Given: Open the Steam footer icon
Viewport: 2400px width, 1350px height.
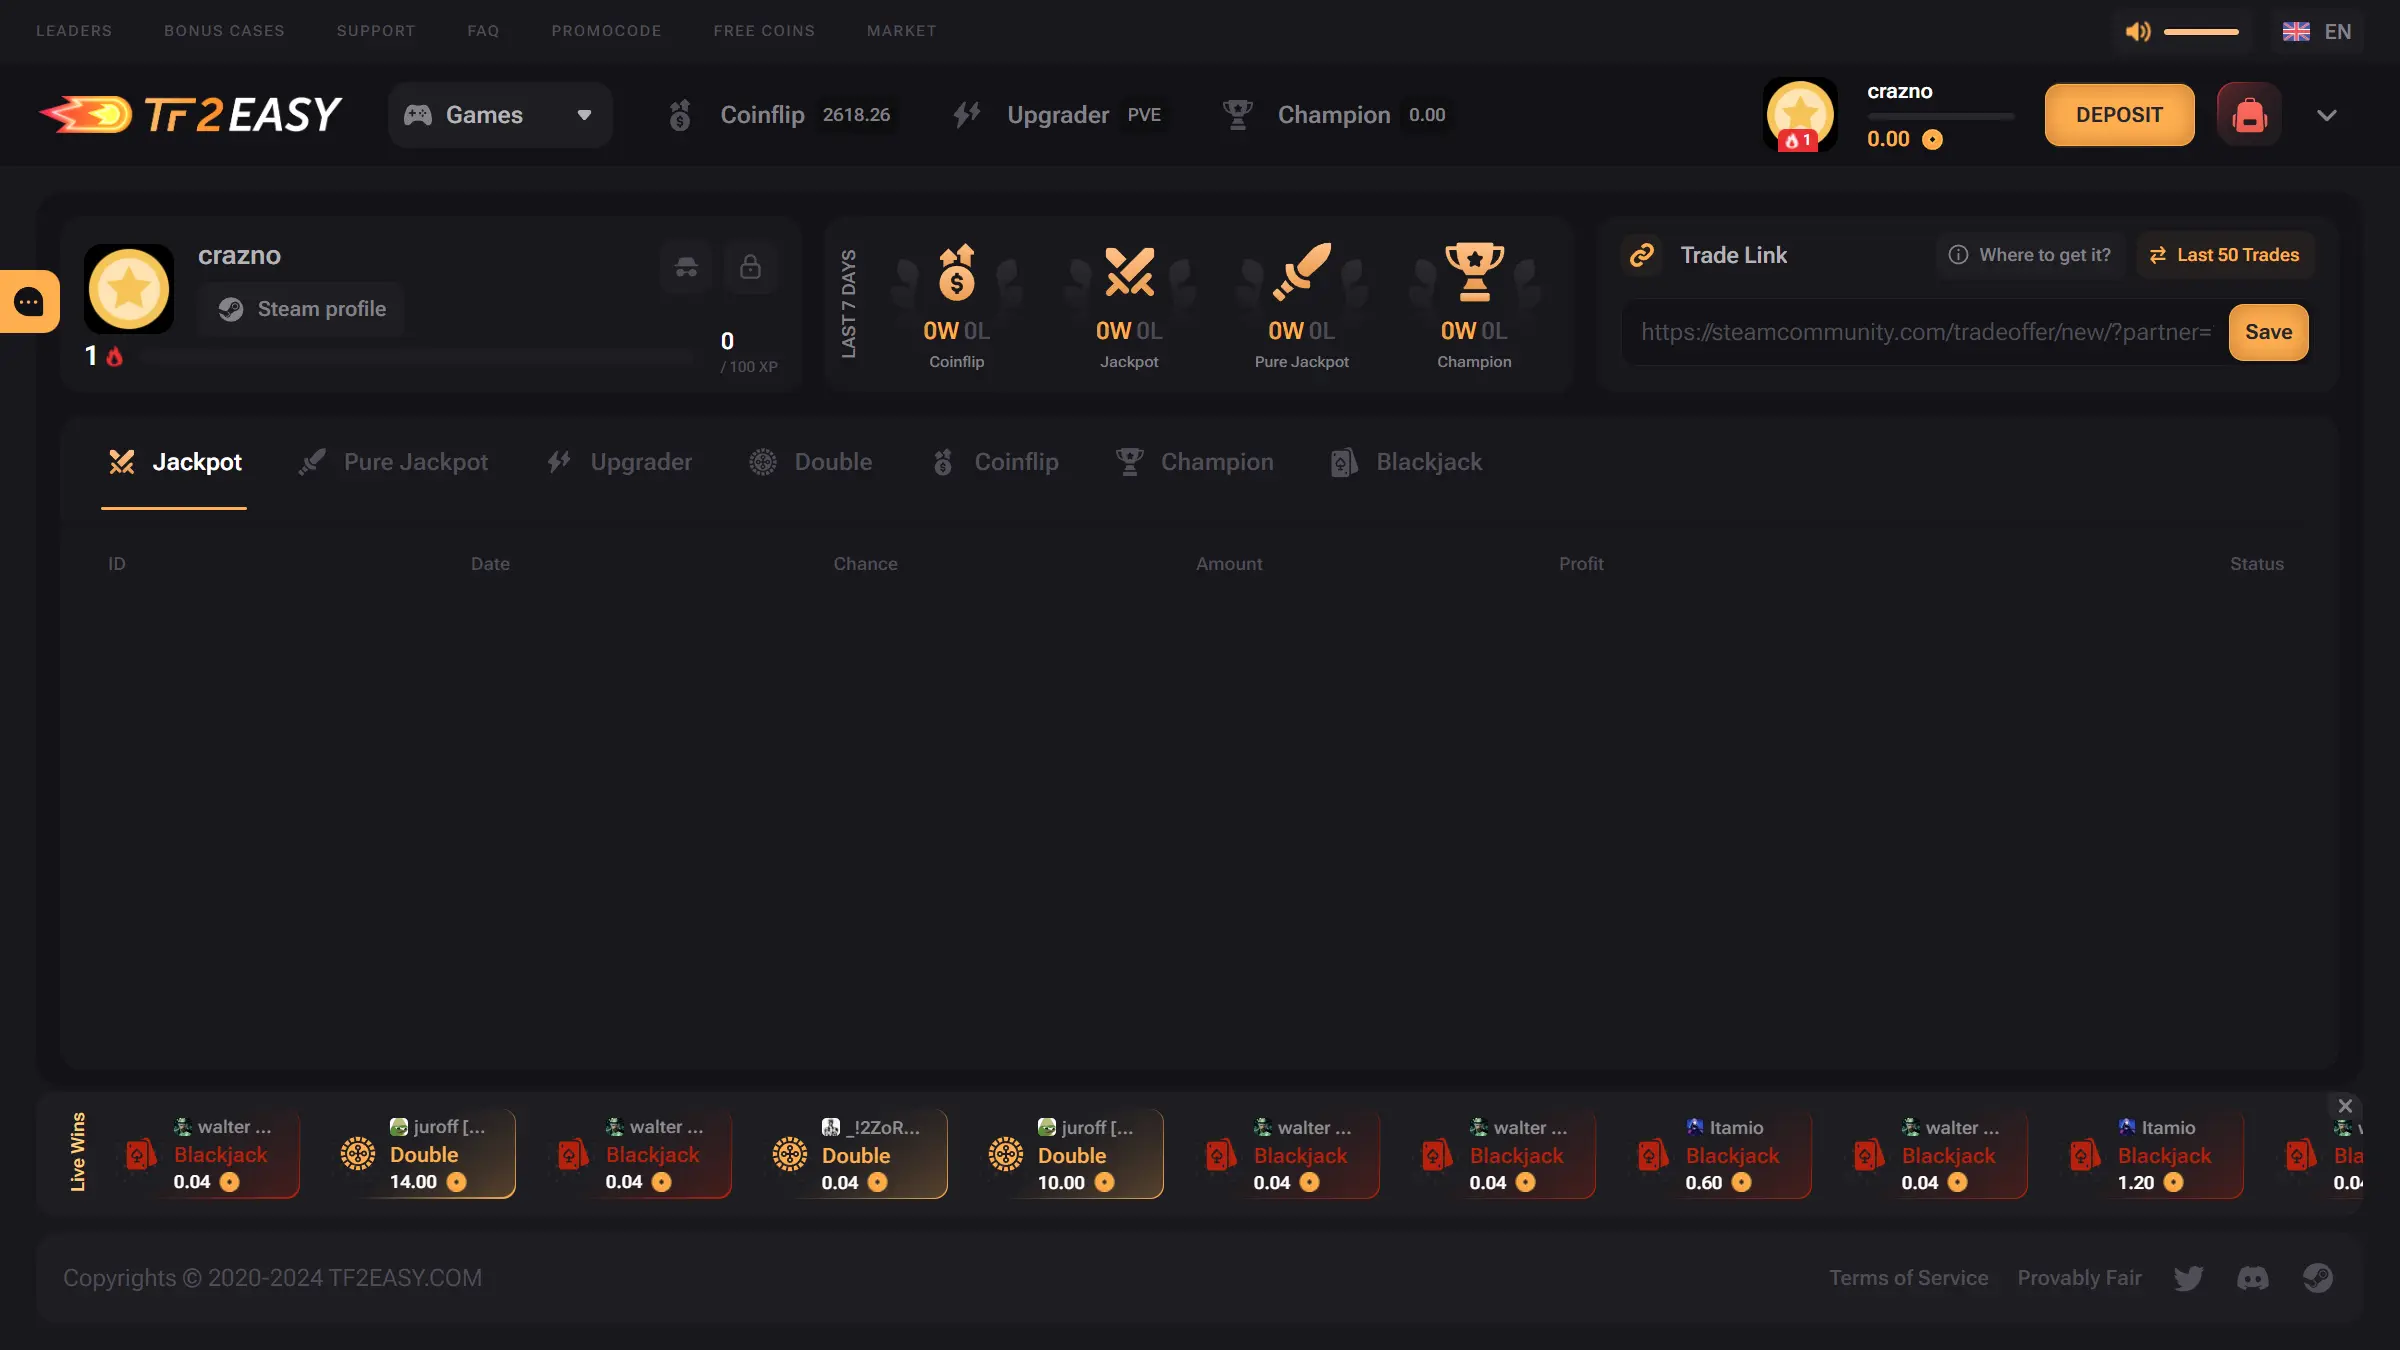Looking at the screenshot, I should [x=2317, y=1278].
